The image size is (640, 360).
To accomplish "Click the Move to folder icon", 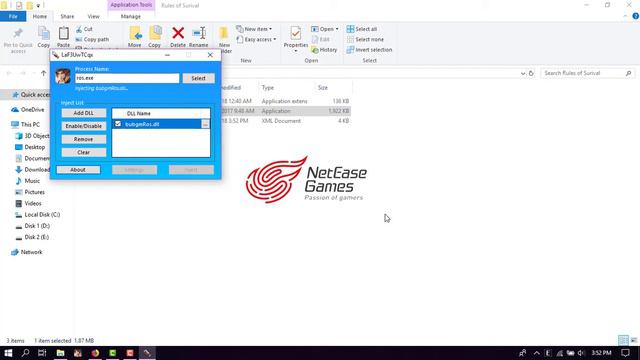I will [x=135, y=33].
